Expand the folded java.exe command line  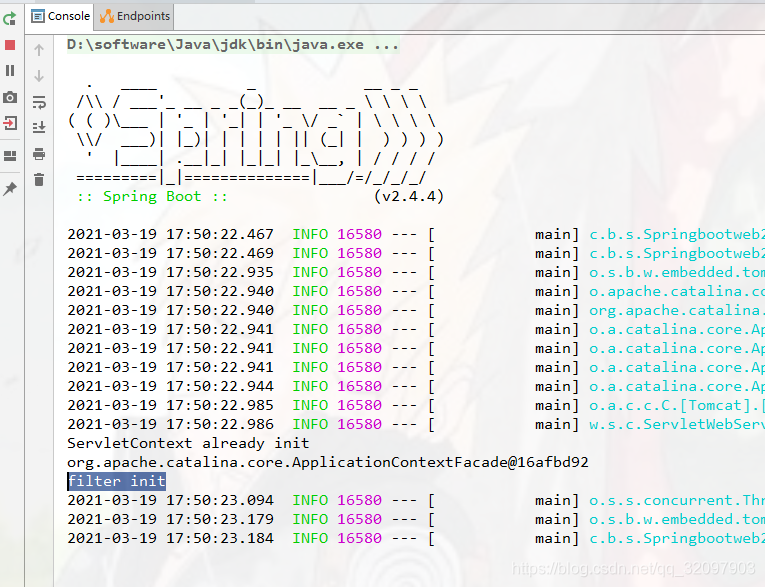point(233,45)
